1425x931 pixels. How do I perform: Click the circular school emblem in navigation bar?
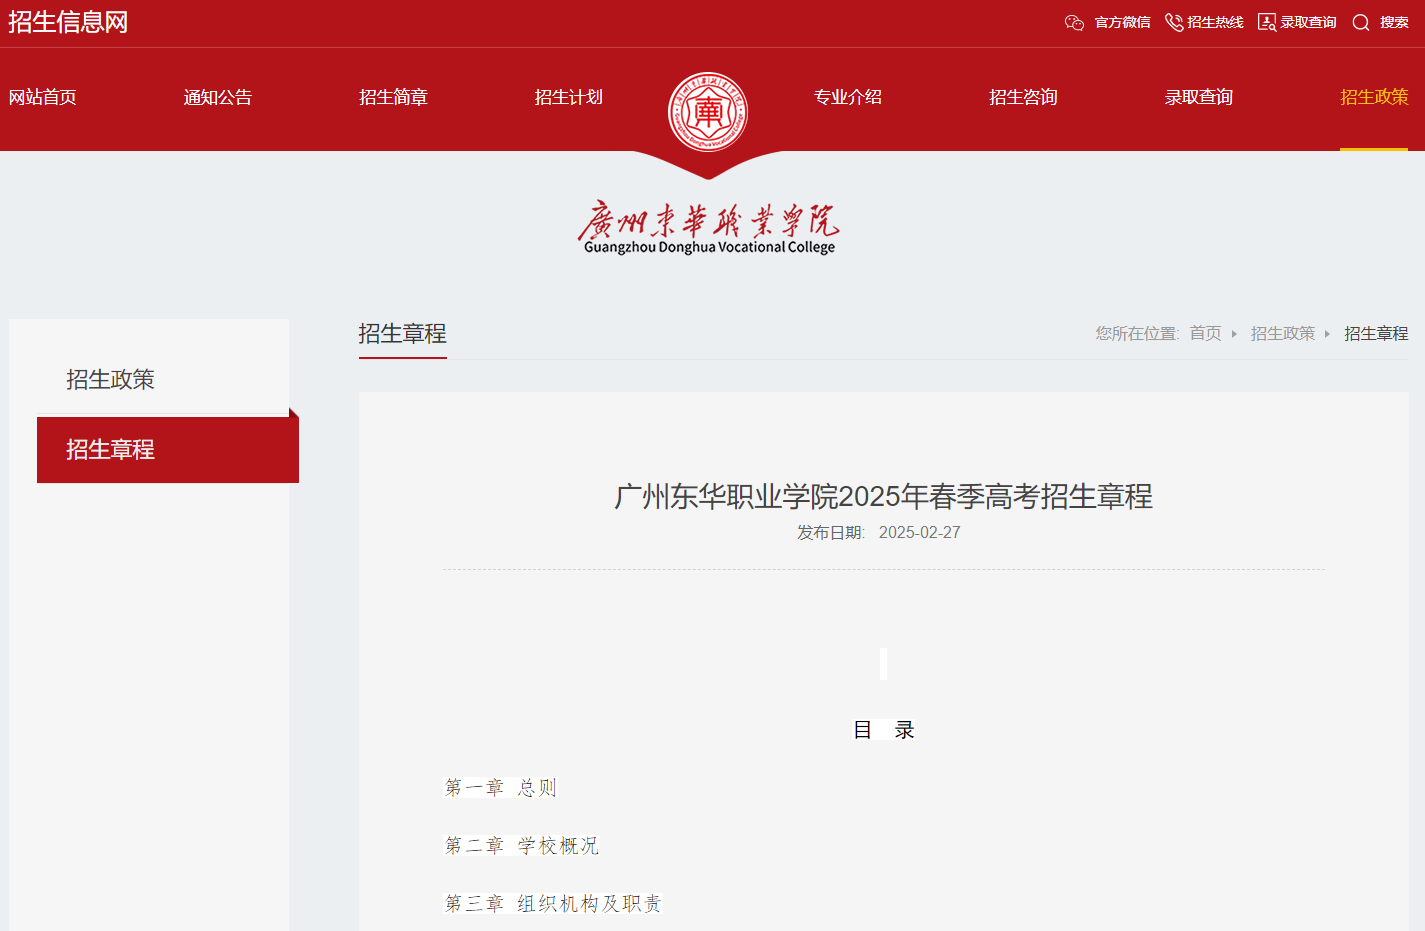tap(708, 111)
